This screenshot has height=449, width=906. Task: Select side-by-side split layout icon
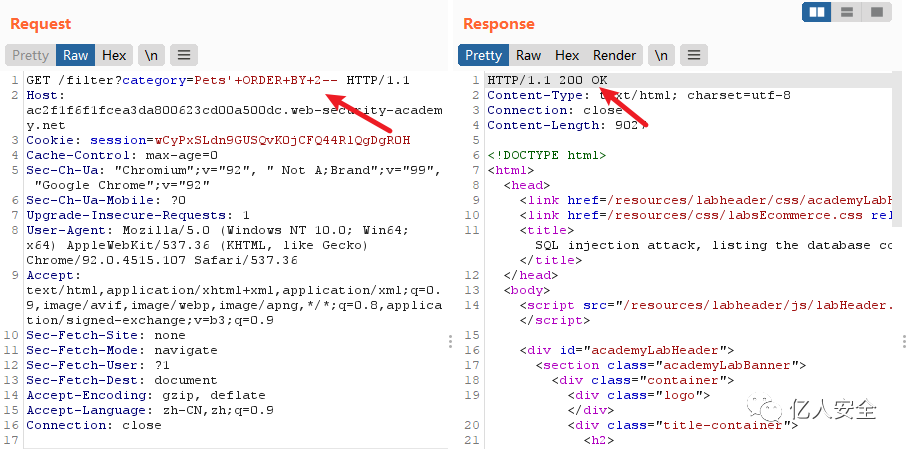pos(817,12)
